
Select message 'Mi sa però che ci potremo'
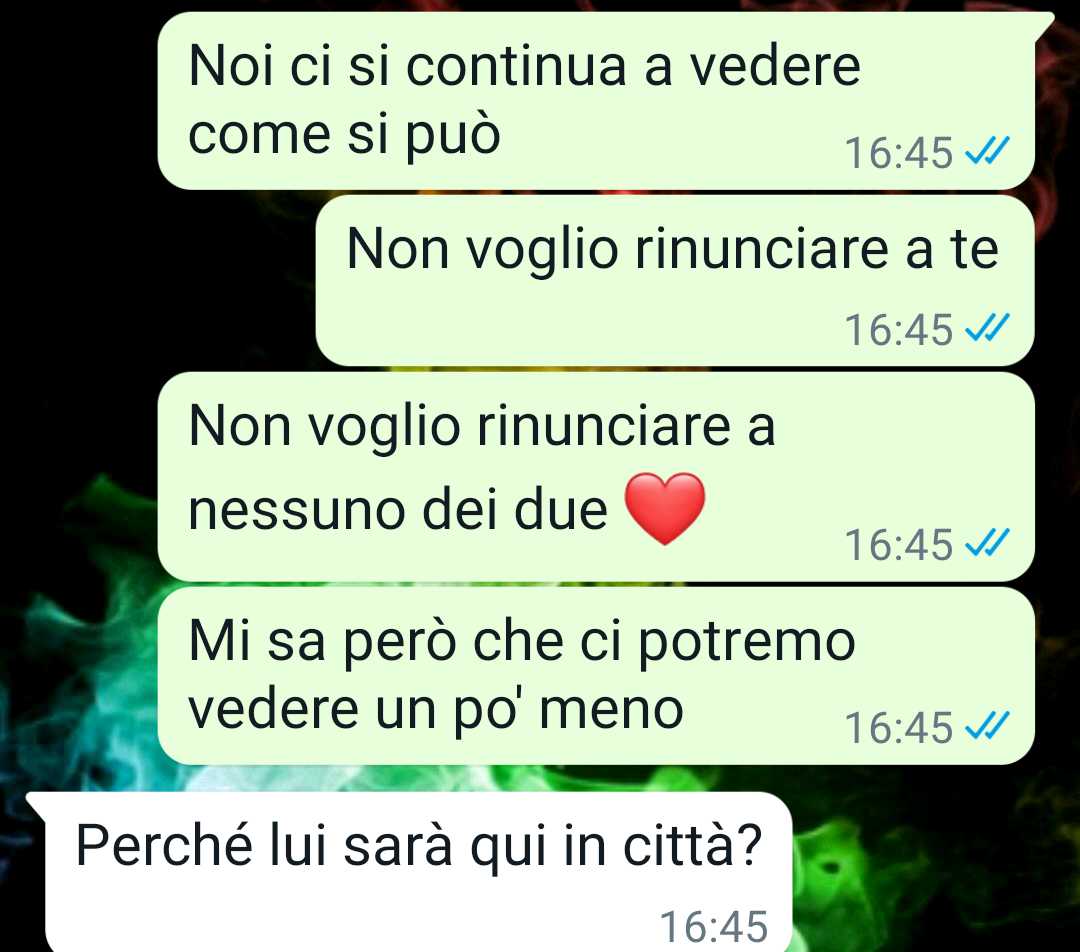click(x=596, y=676)
